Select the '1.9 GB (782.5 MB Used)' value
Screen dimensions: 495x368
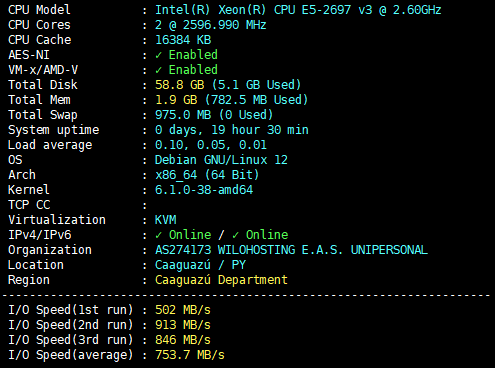coord(231,100)
